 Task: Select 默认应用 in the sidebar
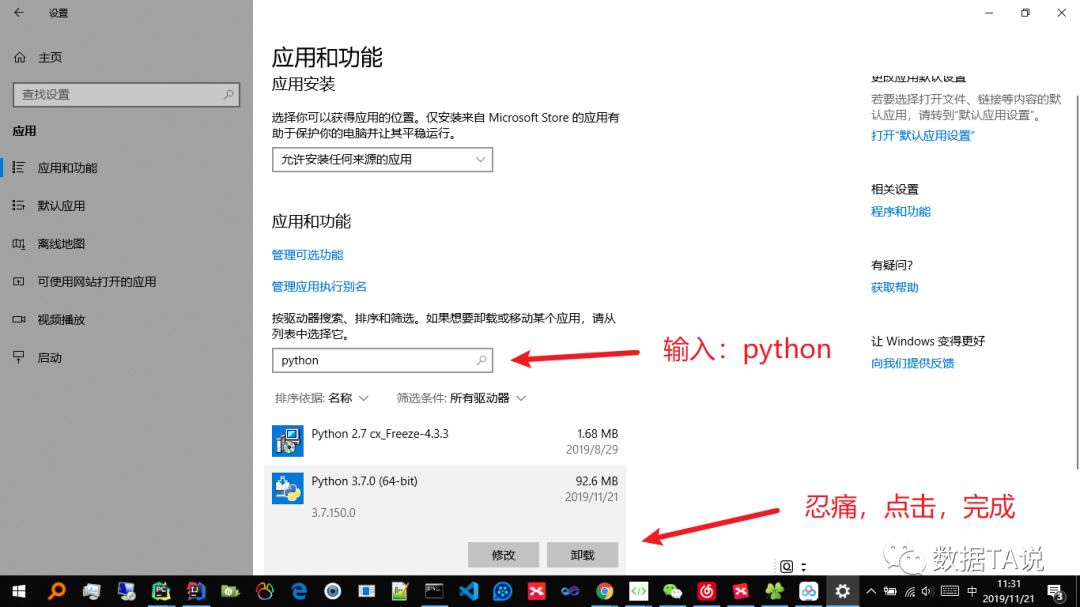click(x=61, y=205)
